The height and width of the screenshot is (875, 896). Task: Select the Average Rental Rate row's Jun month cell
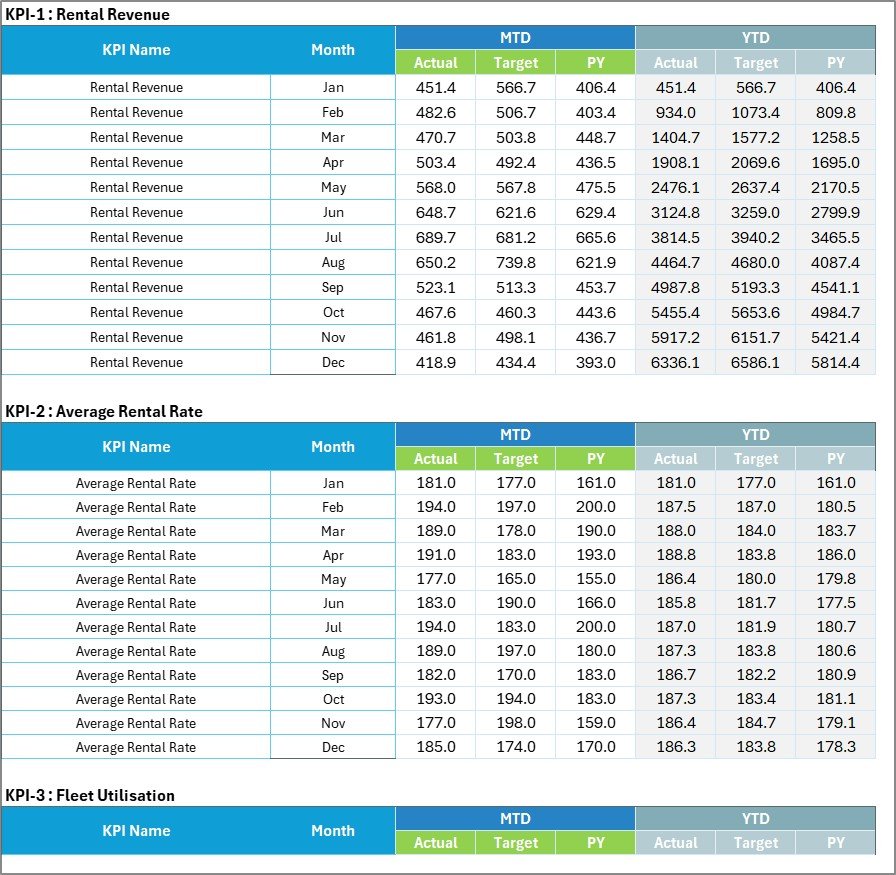click(333, 604)
